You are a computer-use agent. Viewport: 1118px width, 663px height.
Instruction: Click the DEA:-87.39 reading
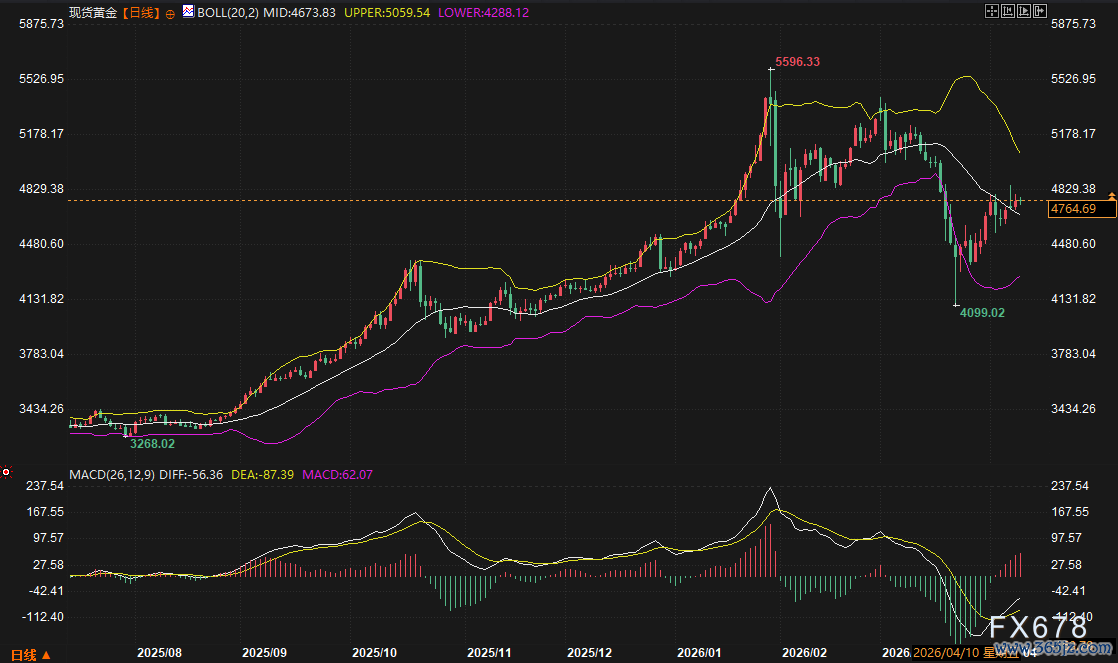click(x=262, y=474)
